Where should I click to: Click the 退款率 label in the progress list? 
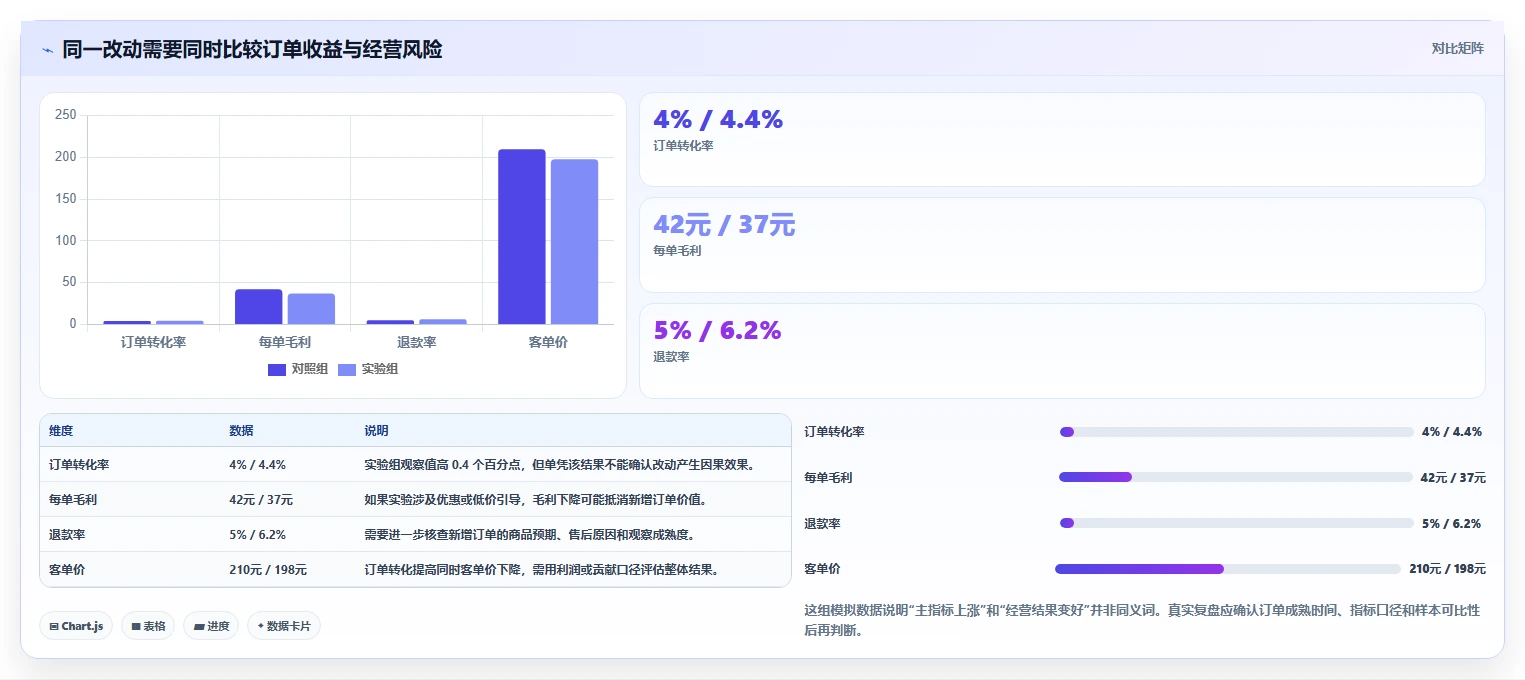[823, 523]
